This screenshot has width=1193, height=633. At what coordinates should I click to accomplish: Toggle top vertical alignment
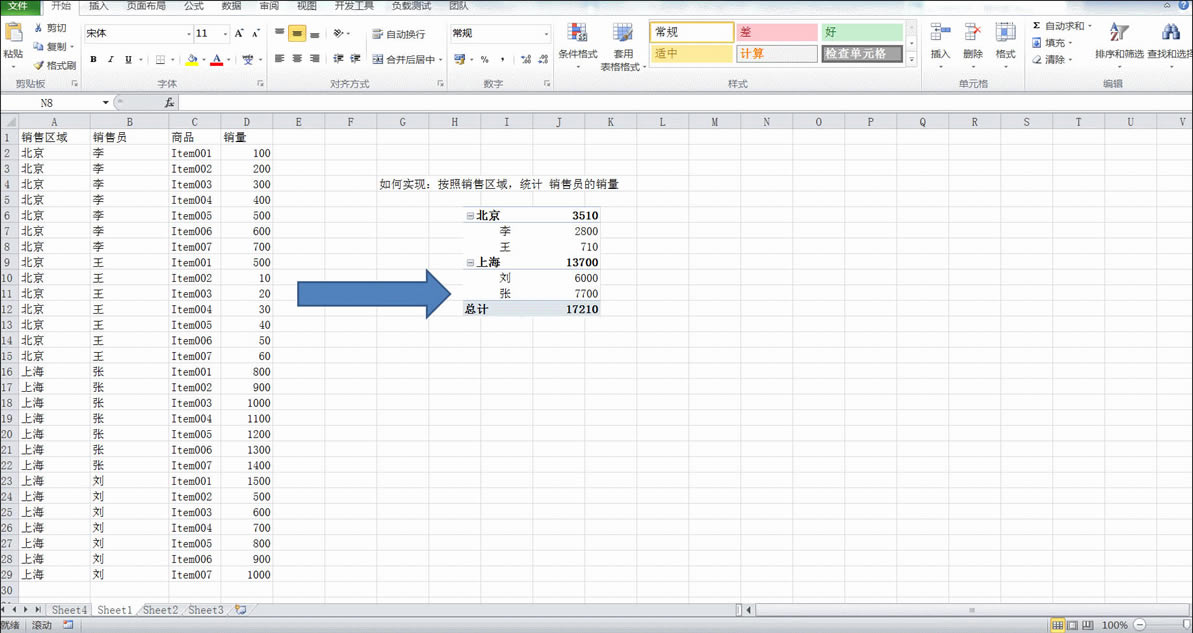(x=280, y=33)
